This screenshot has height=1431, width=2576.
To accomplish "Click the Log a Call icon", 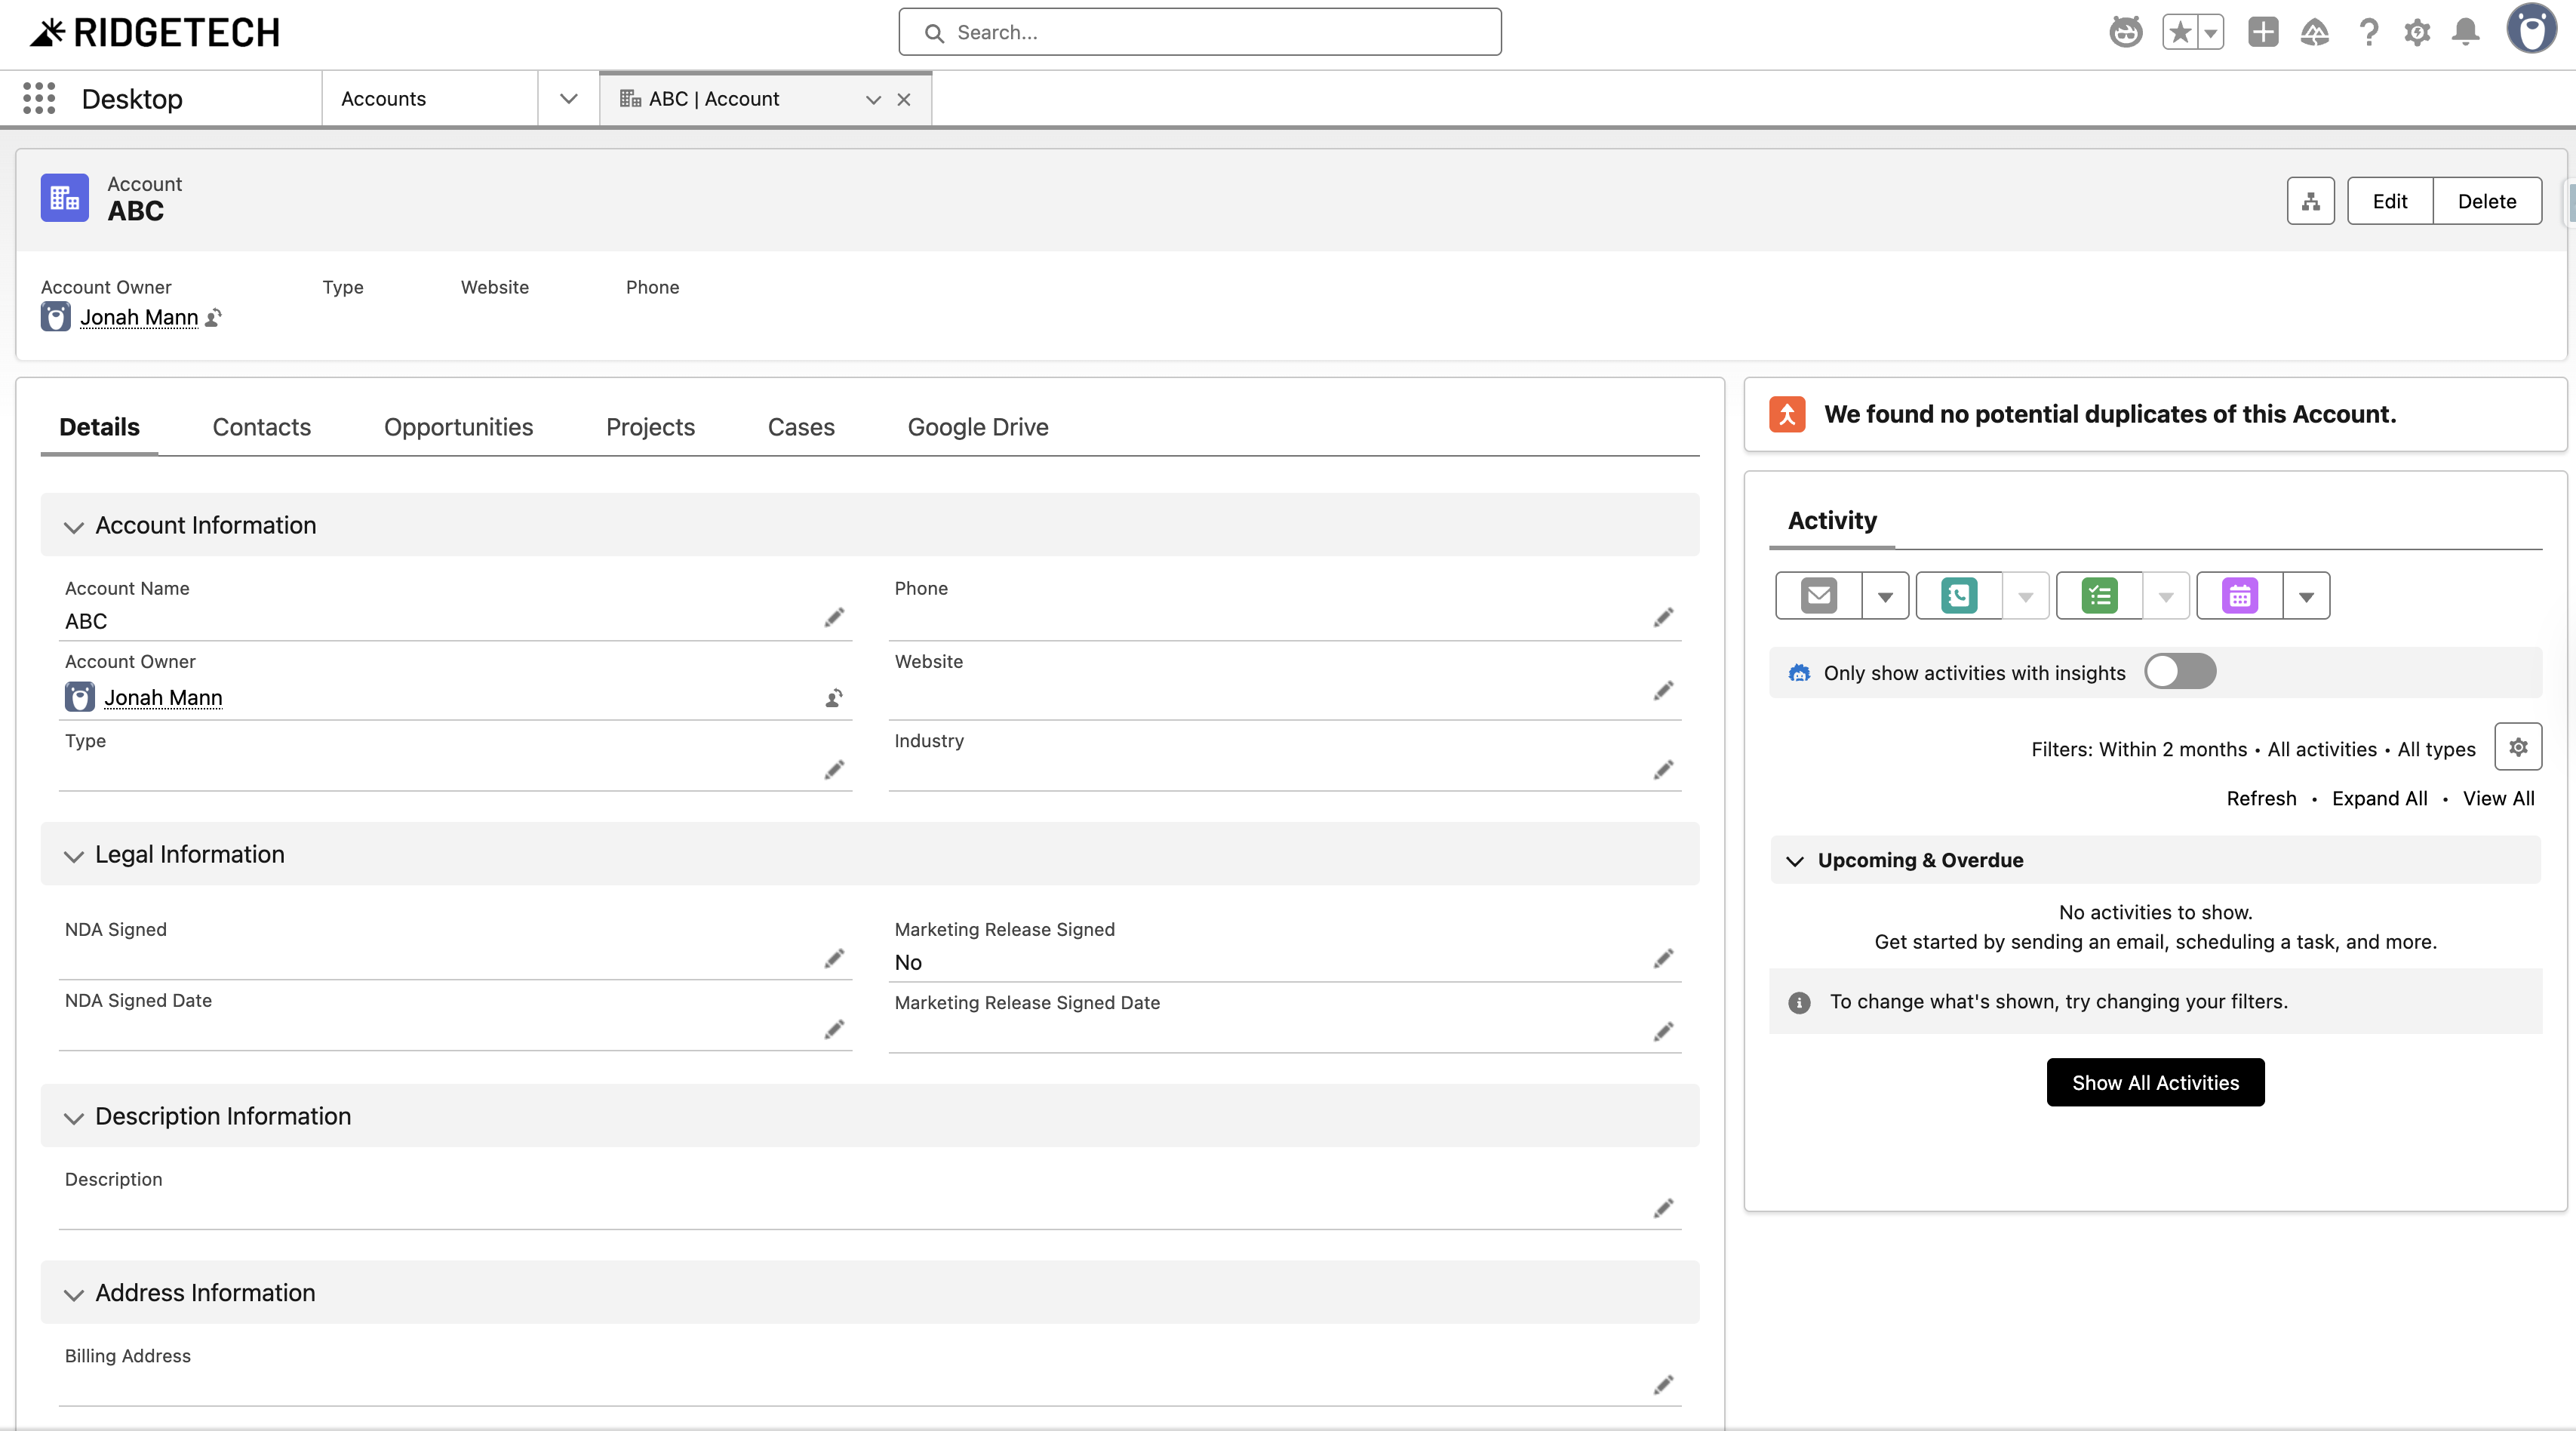I will (1959, 596).
